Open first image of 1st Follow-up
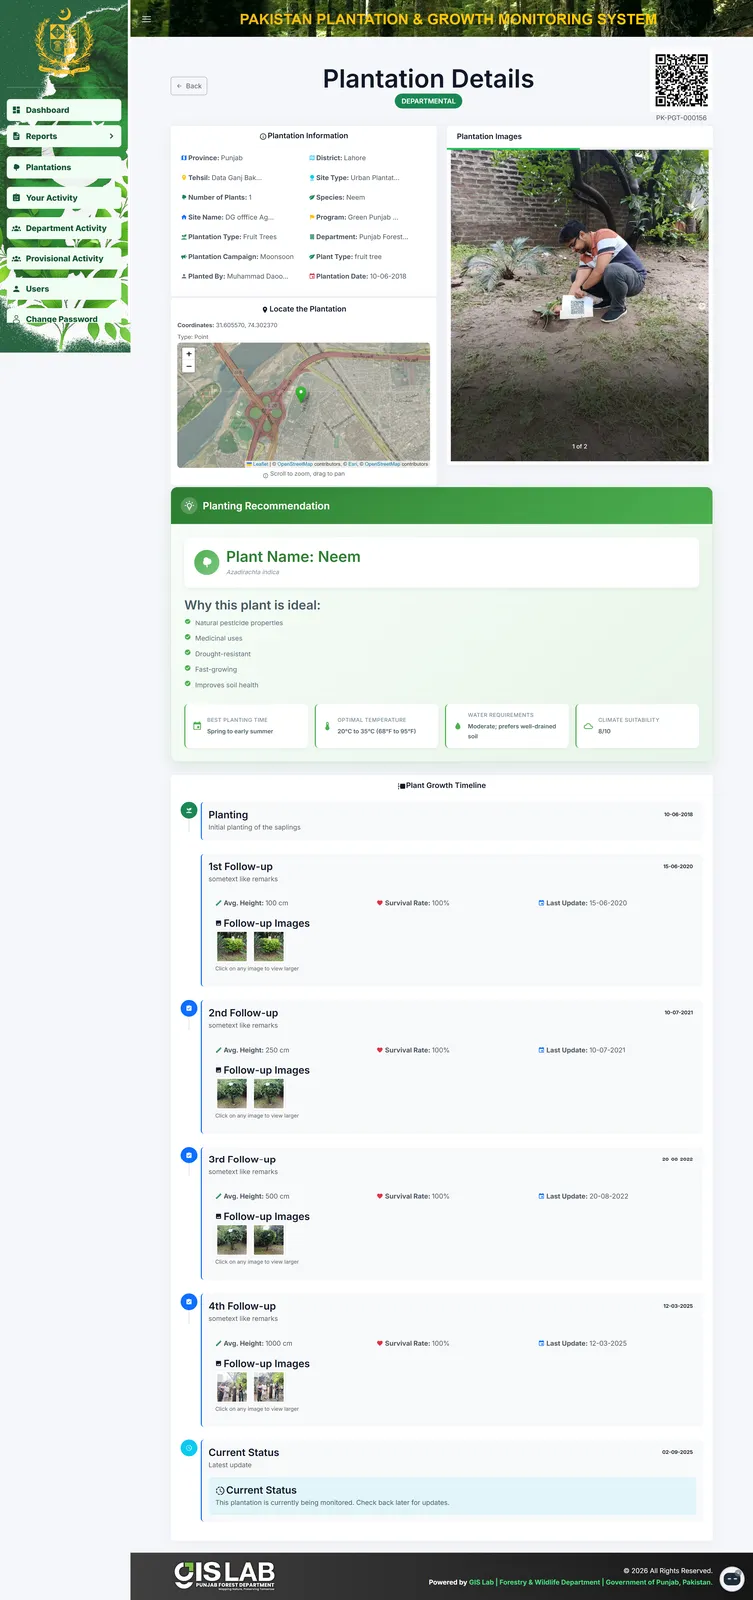The image size is (753, 1600). pos(232,946)
